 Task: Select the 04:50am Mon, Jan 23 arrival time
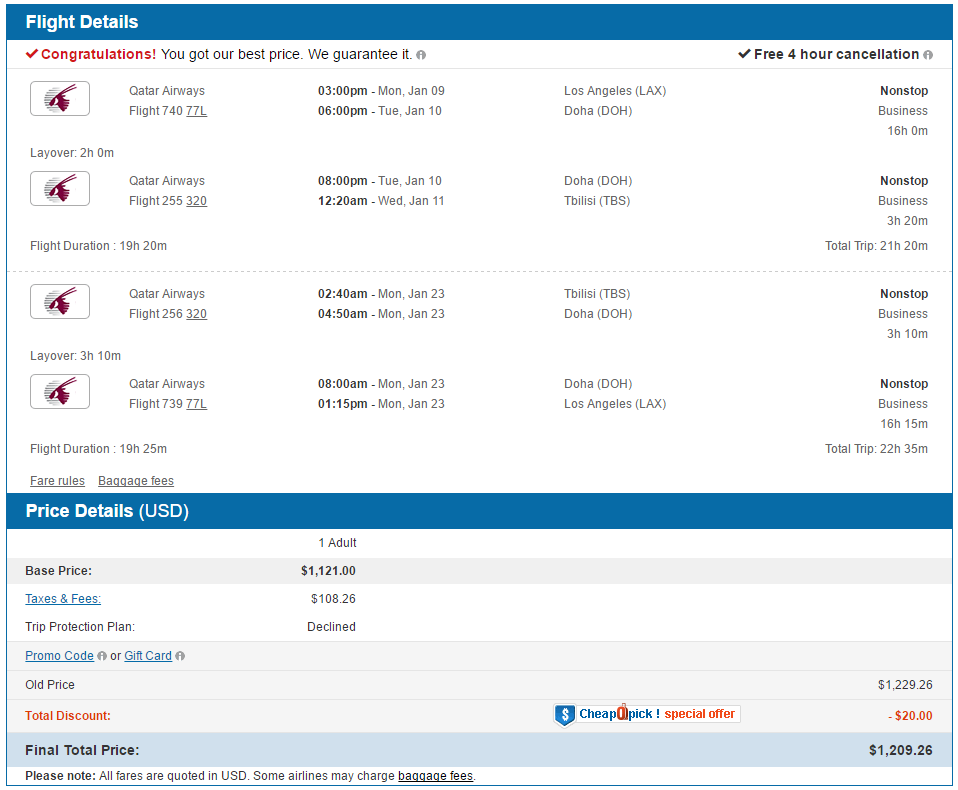click(x=381, y=313)
